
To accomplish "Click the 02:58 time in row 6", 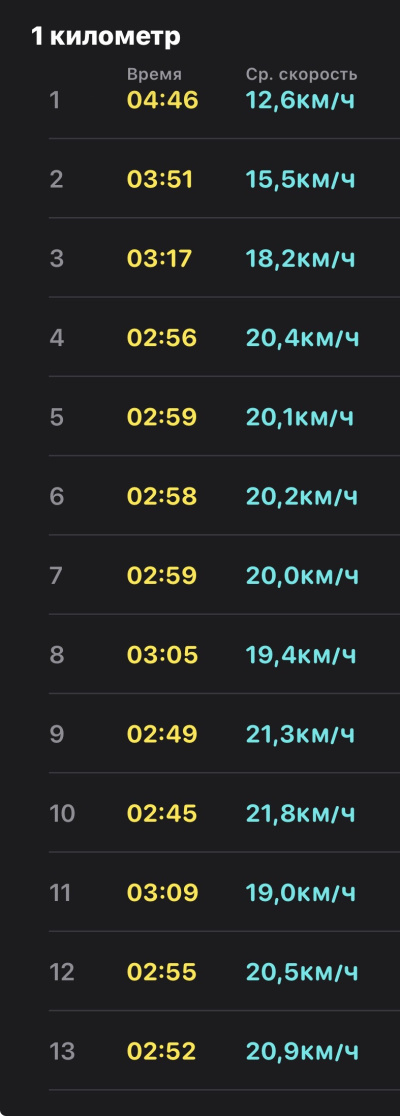I will coord(162,496).
